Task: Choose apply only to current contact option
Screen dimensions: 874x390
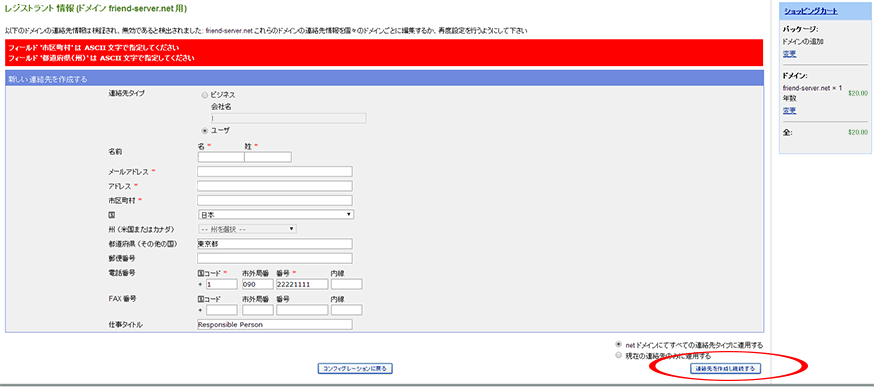Action: 618,355
